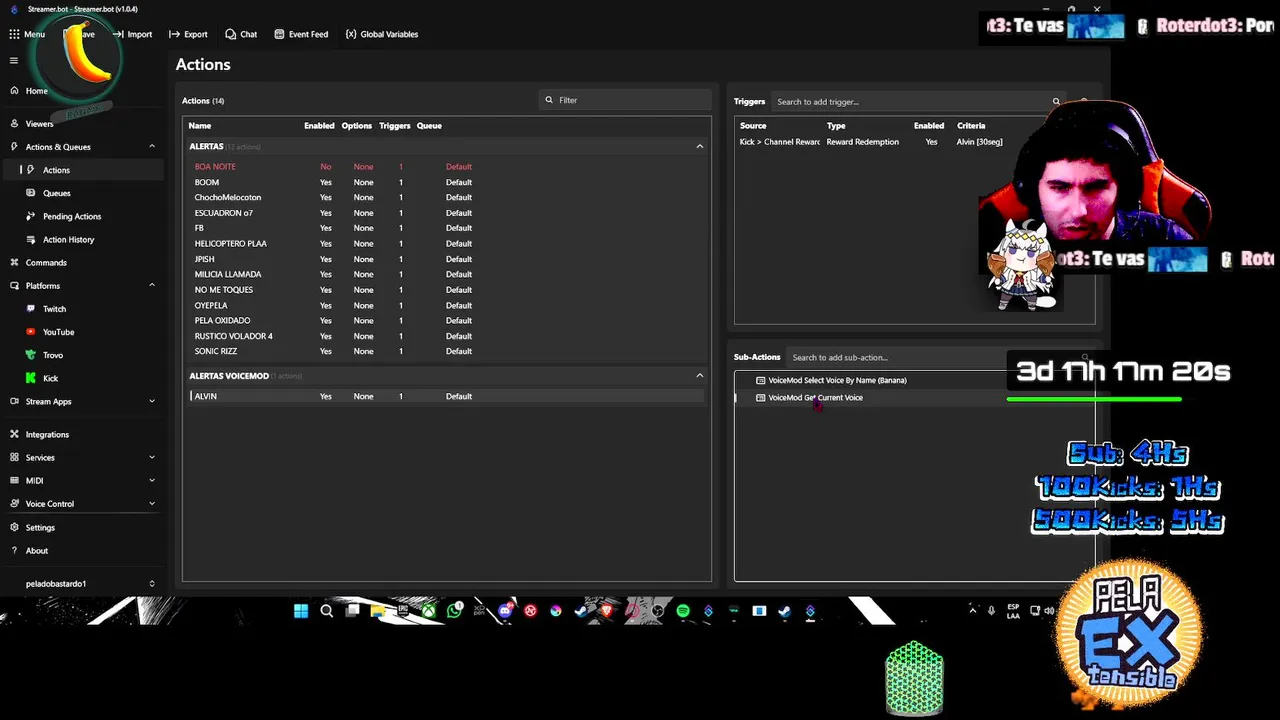1280x720 pixels.
Task: Select the NO ME TOQUES action
Action: [x=224, y=290]
